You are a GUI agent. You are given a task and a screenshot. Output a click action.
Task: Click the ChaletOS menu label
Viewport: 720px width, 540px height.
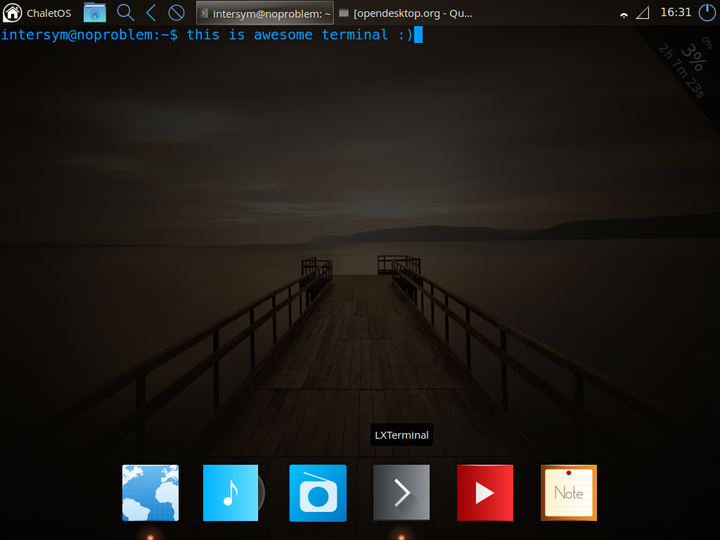coord(49,13)
